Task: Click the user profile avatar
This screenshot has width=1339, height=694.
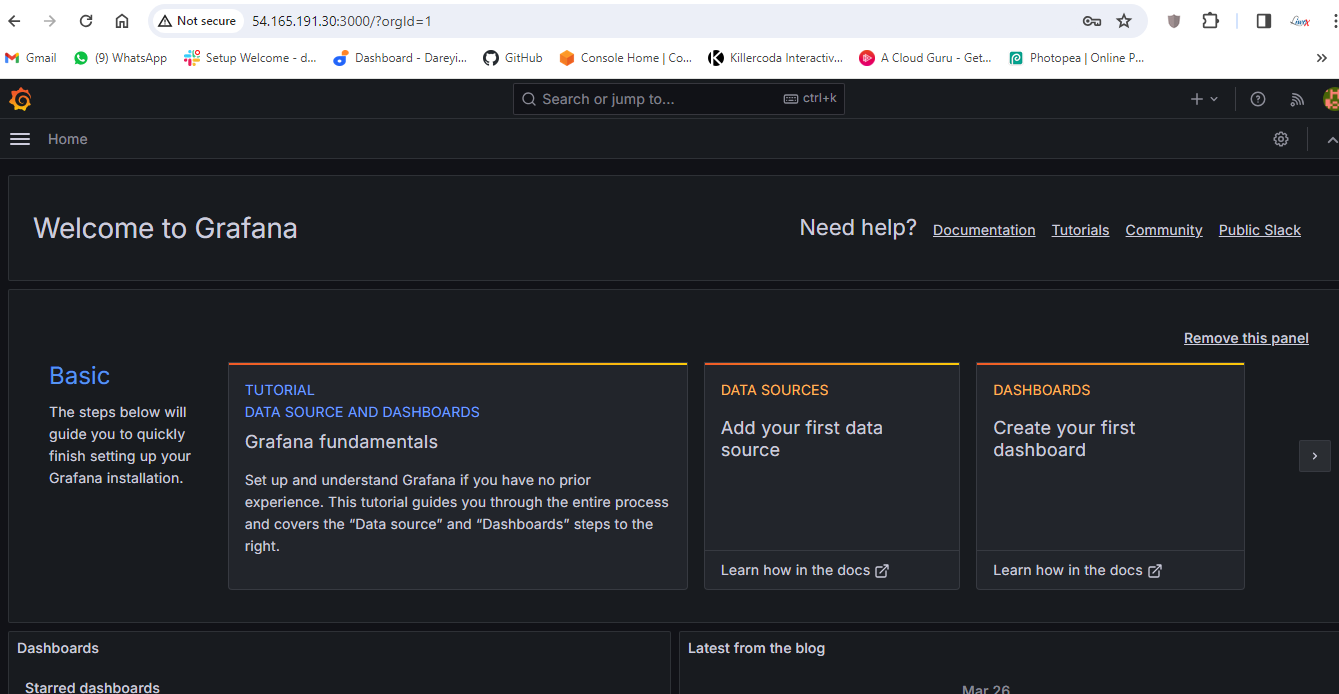Action: (1330, 99)
